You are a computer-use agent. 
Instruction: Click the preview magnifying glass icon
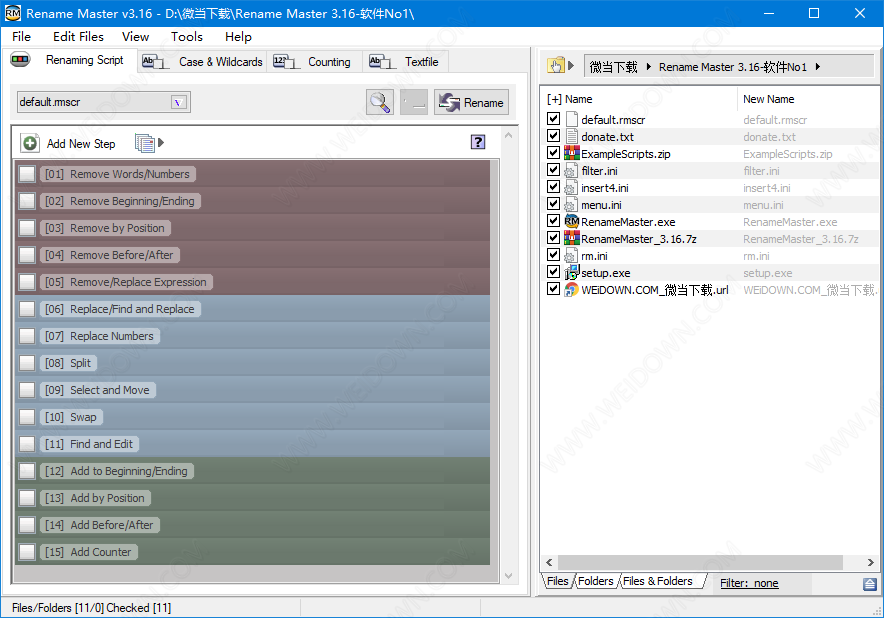(x=379, y=102)
